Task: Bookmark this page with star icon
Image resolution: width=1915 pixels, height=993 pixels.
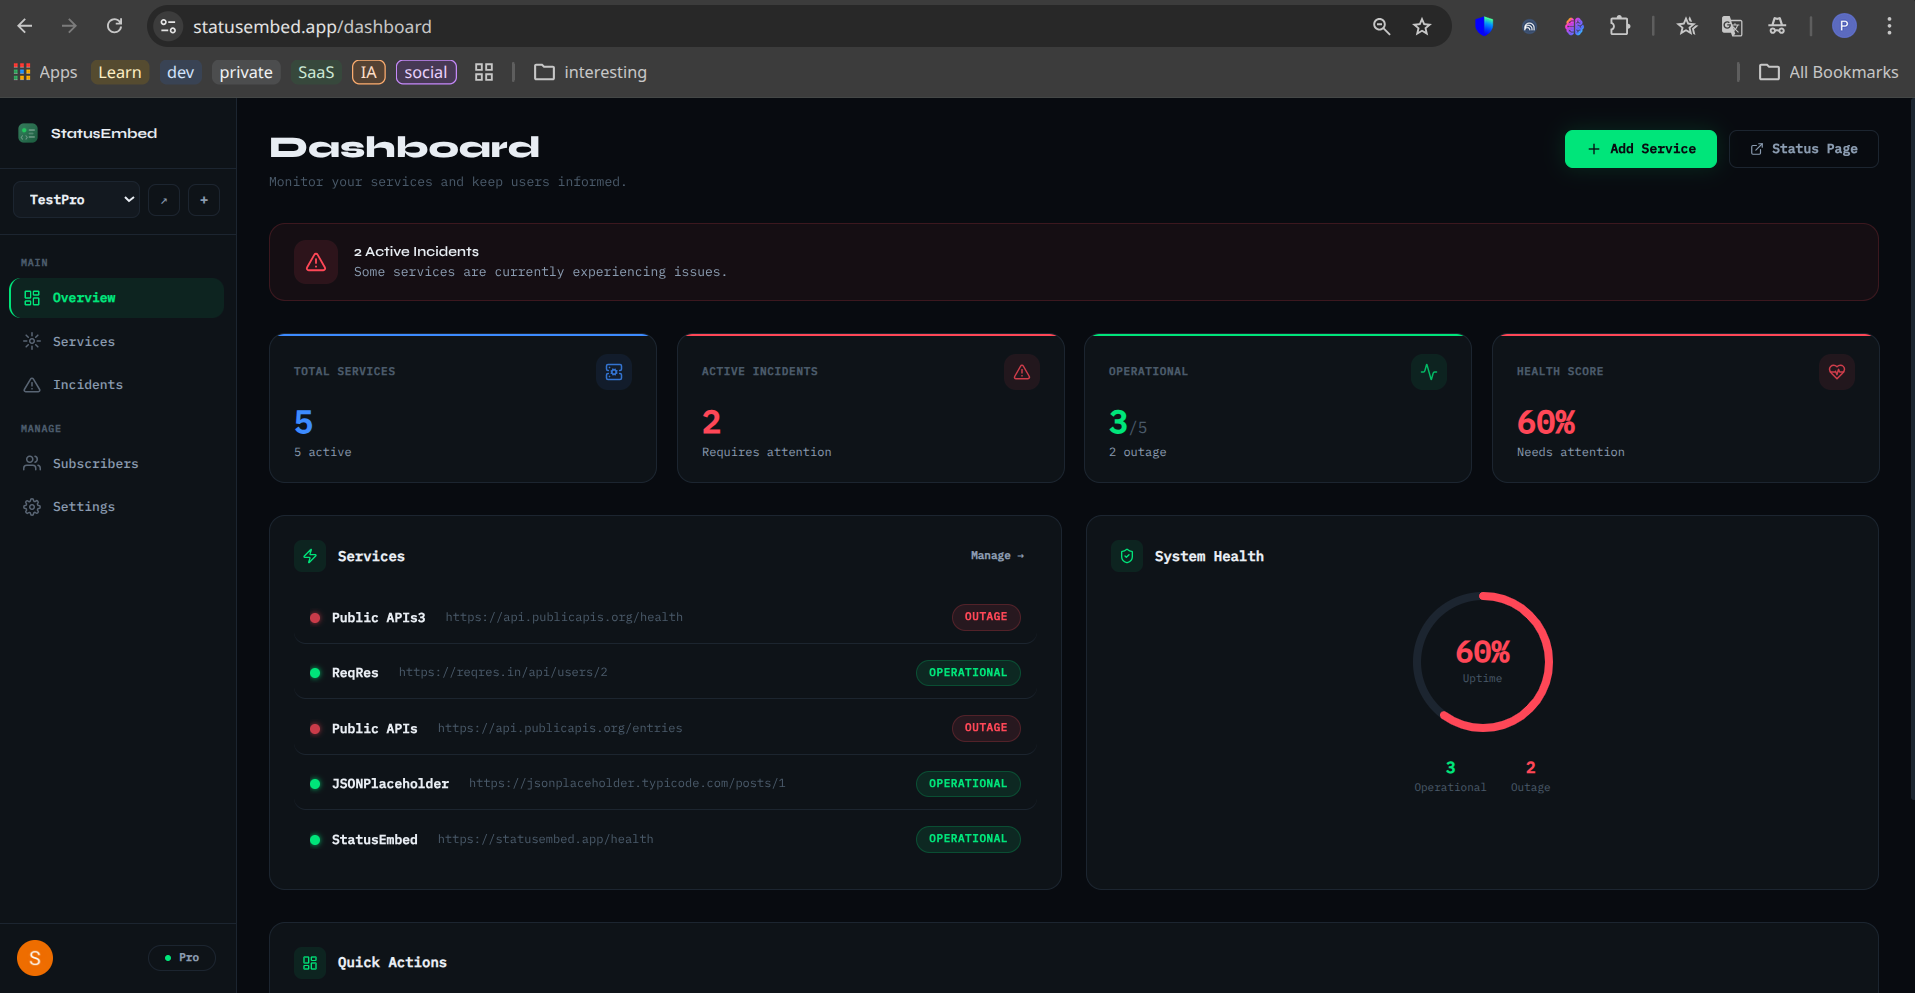Action: [x=1422, y=26]
